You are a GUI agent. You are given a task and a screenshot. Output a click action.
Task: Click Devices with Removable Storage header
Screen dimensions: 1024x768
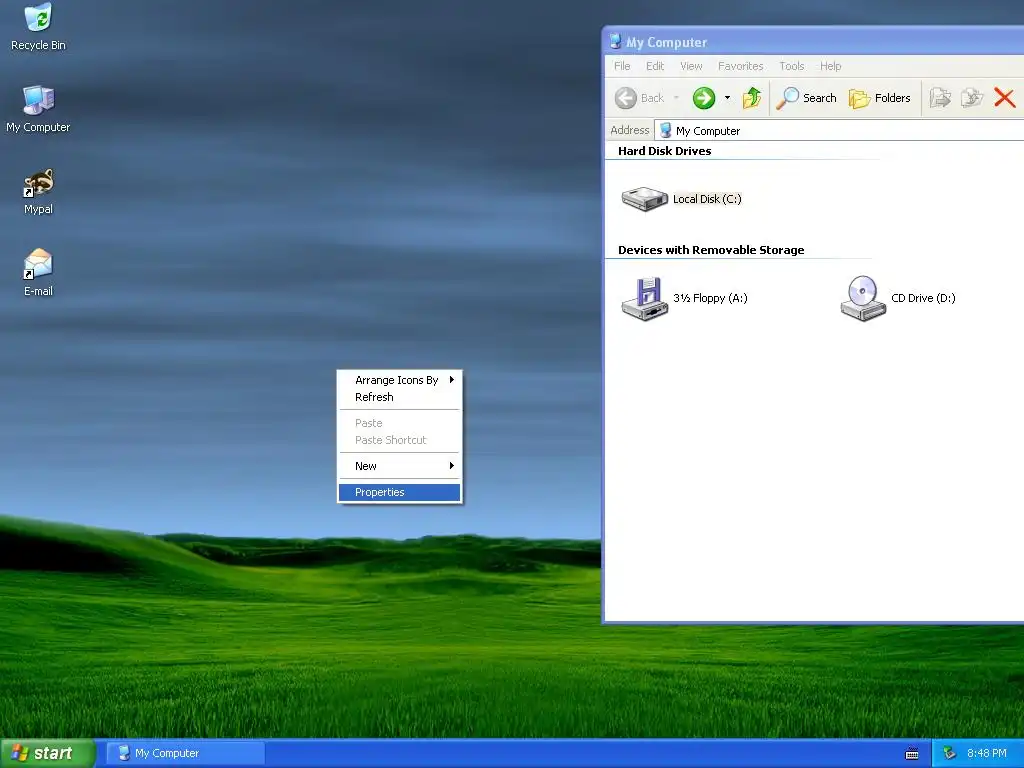711,250
